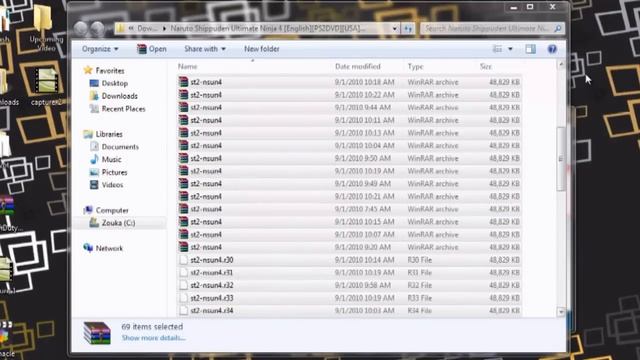Open the Share with dropdown menu
Screen dimensions: 640x360
pyautogui.click(x=204, y=49)
